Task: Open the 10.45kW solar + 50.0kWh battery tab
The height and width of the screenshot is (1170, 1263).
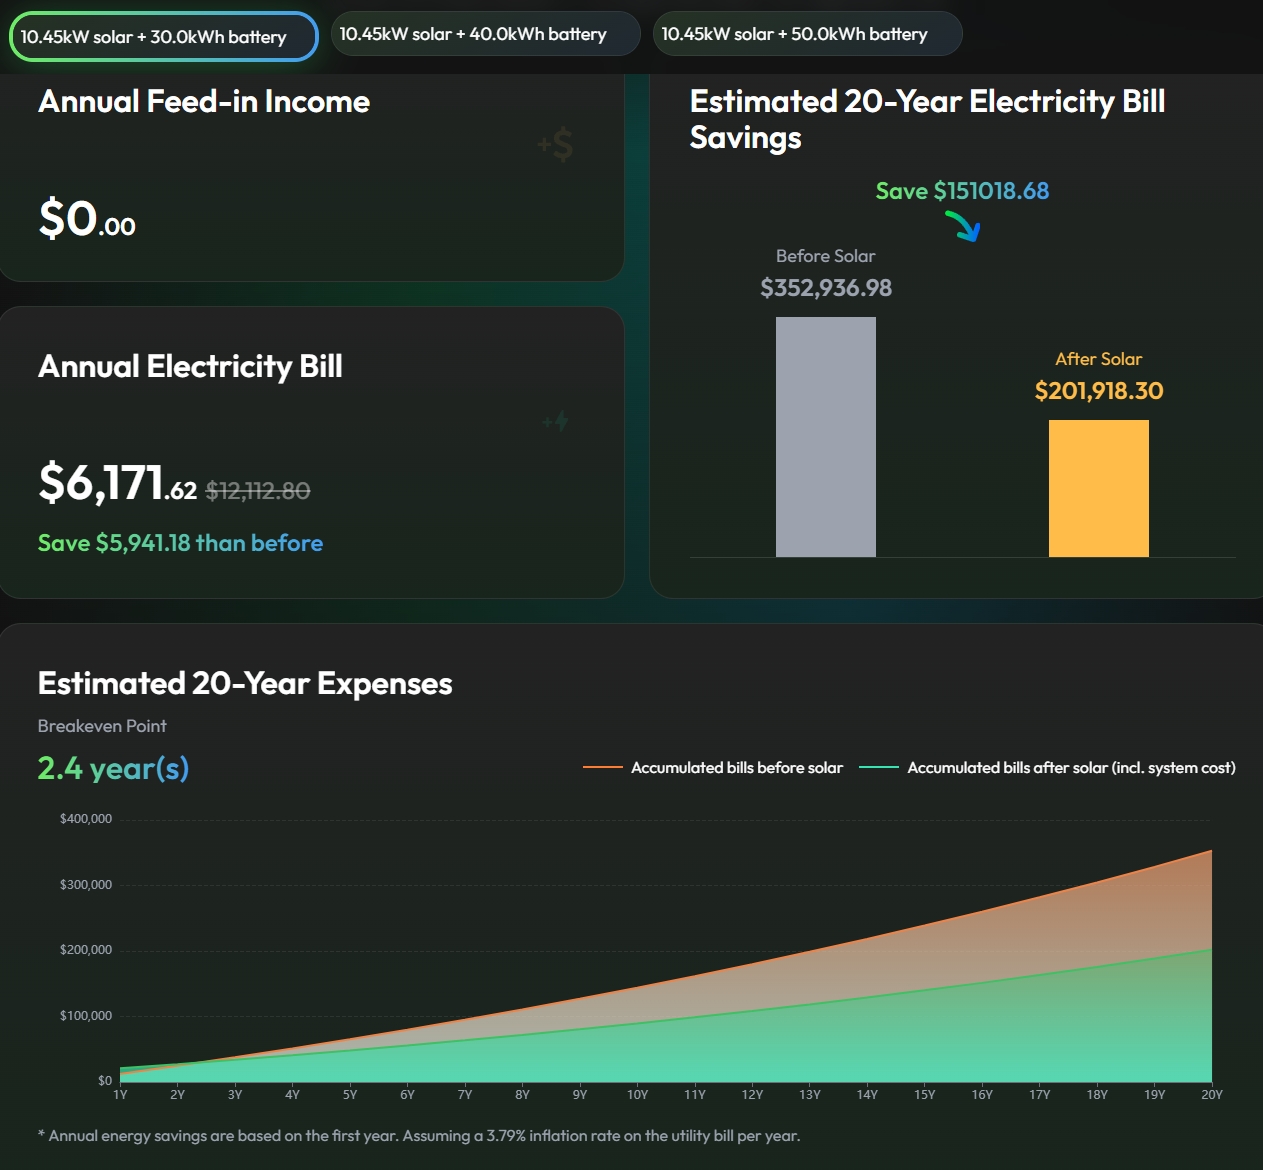Action: [806, 34]
